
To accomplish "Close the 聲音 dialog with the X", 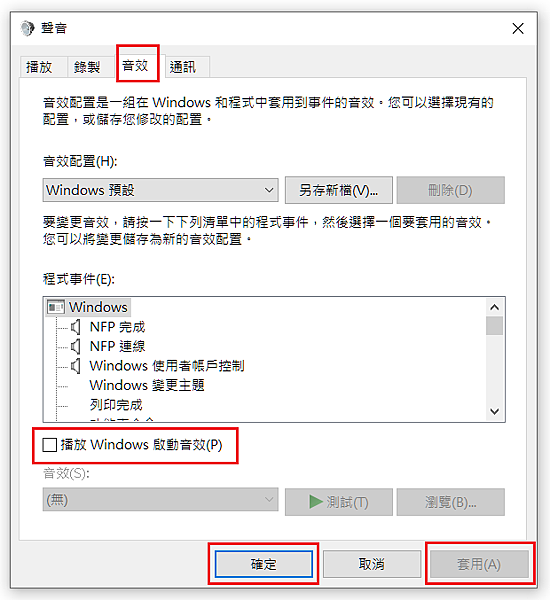I will click(518, 28).
